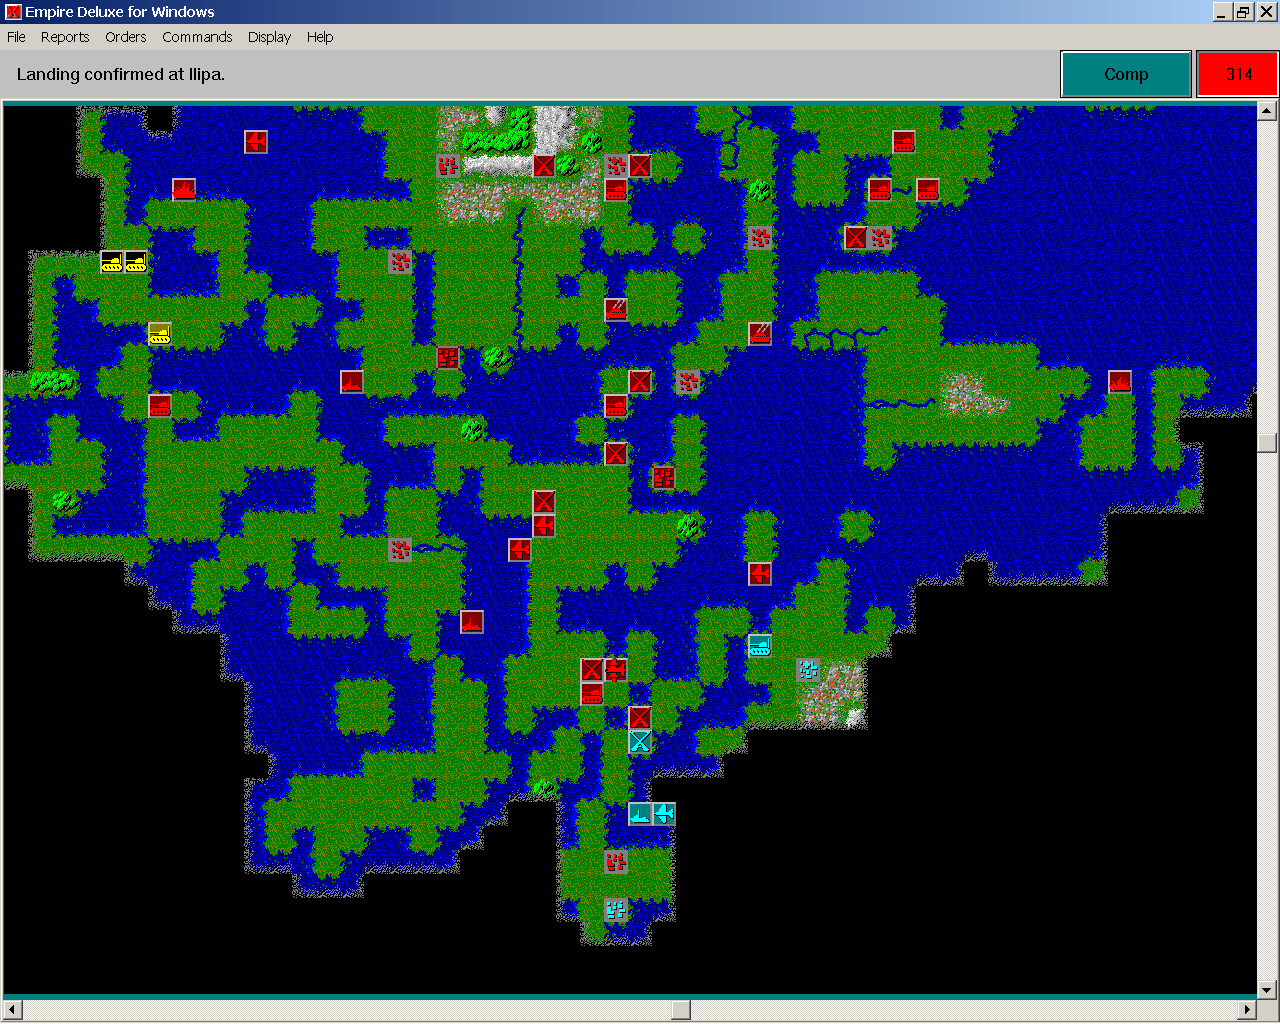
Task: Select red infantry left of northeast red city
Action: 856,238
